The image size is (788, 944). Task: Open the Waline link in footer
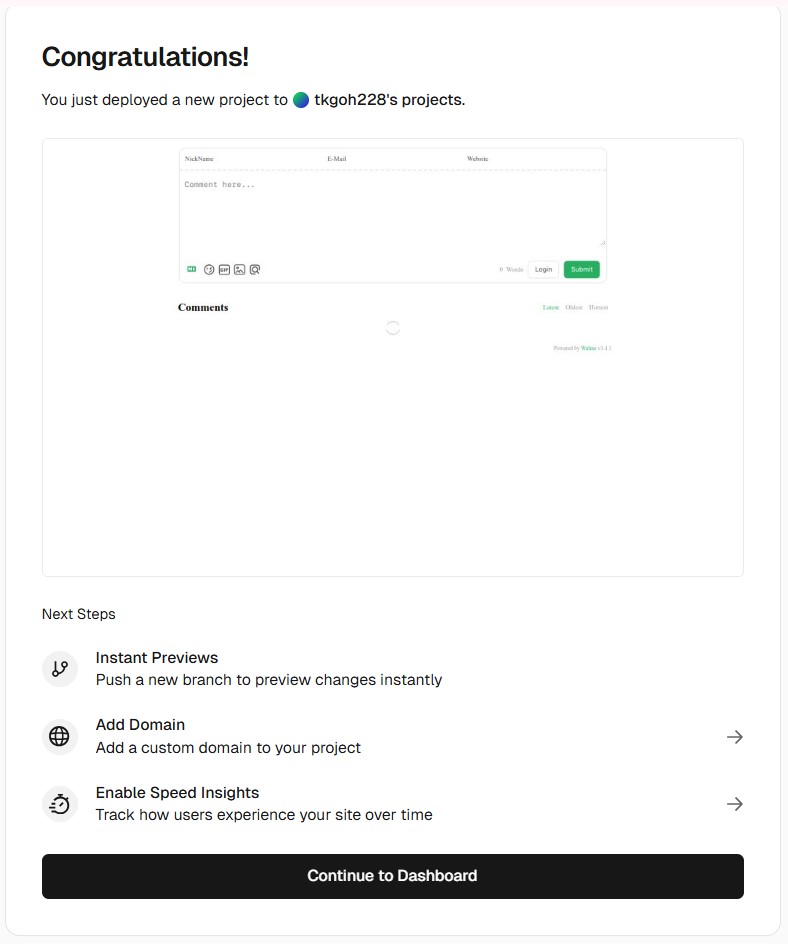pyautogui.click(x=588, y=348)
